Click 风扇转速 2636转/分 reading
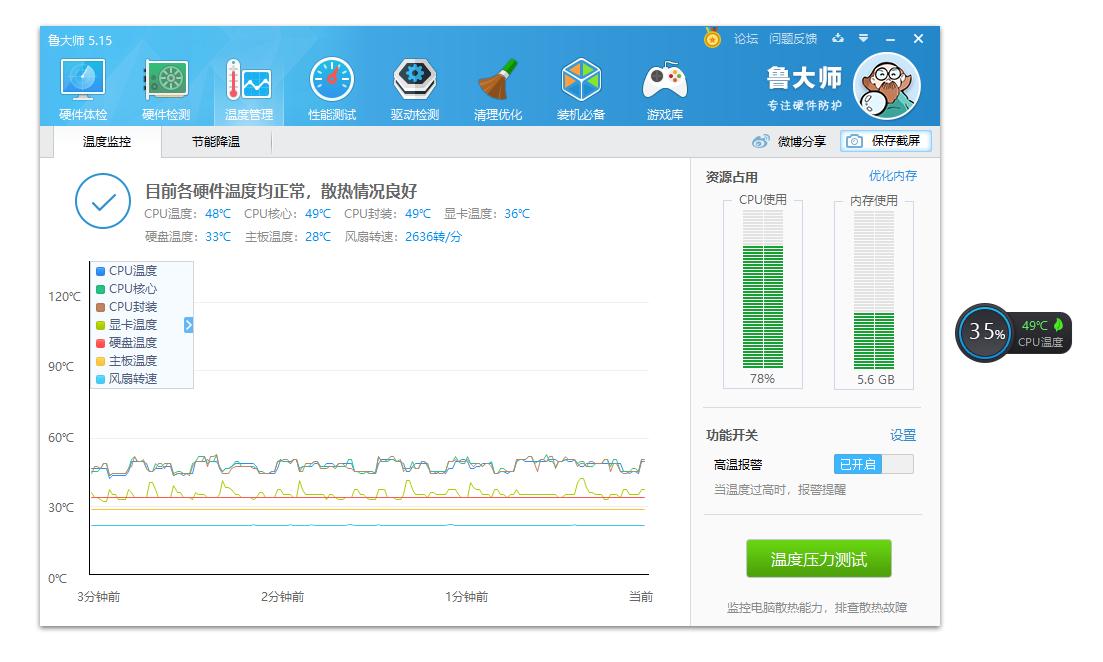Screen dimensions: 1103x662 click(x=403, y=237)
